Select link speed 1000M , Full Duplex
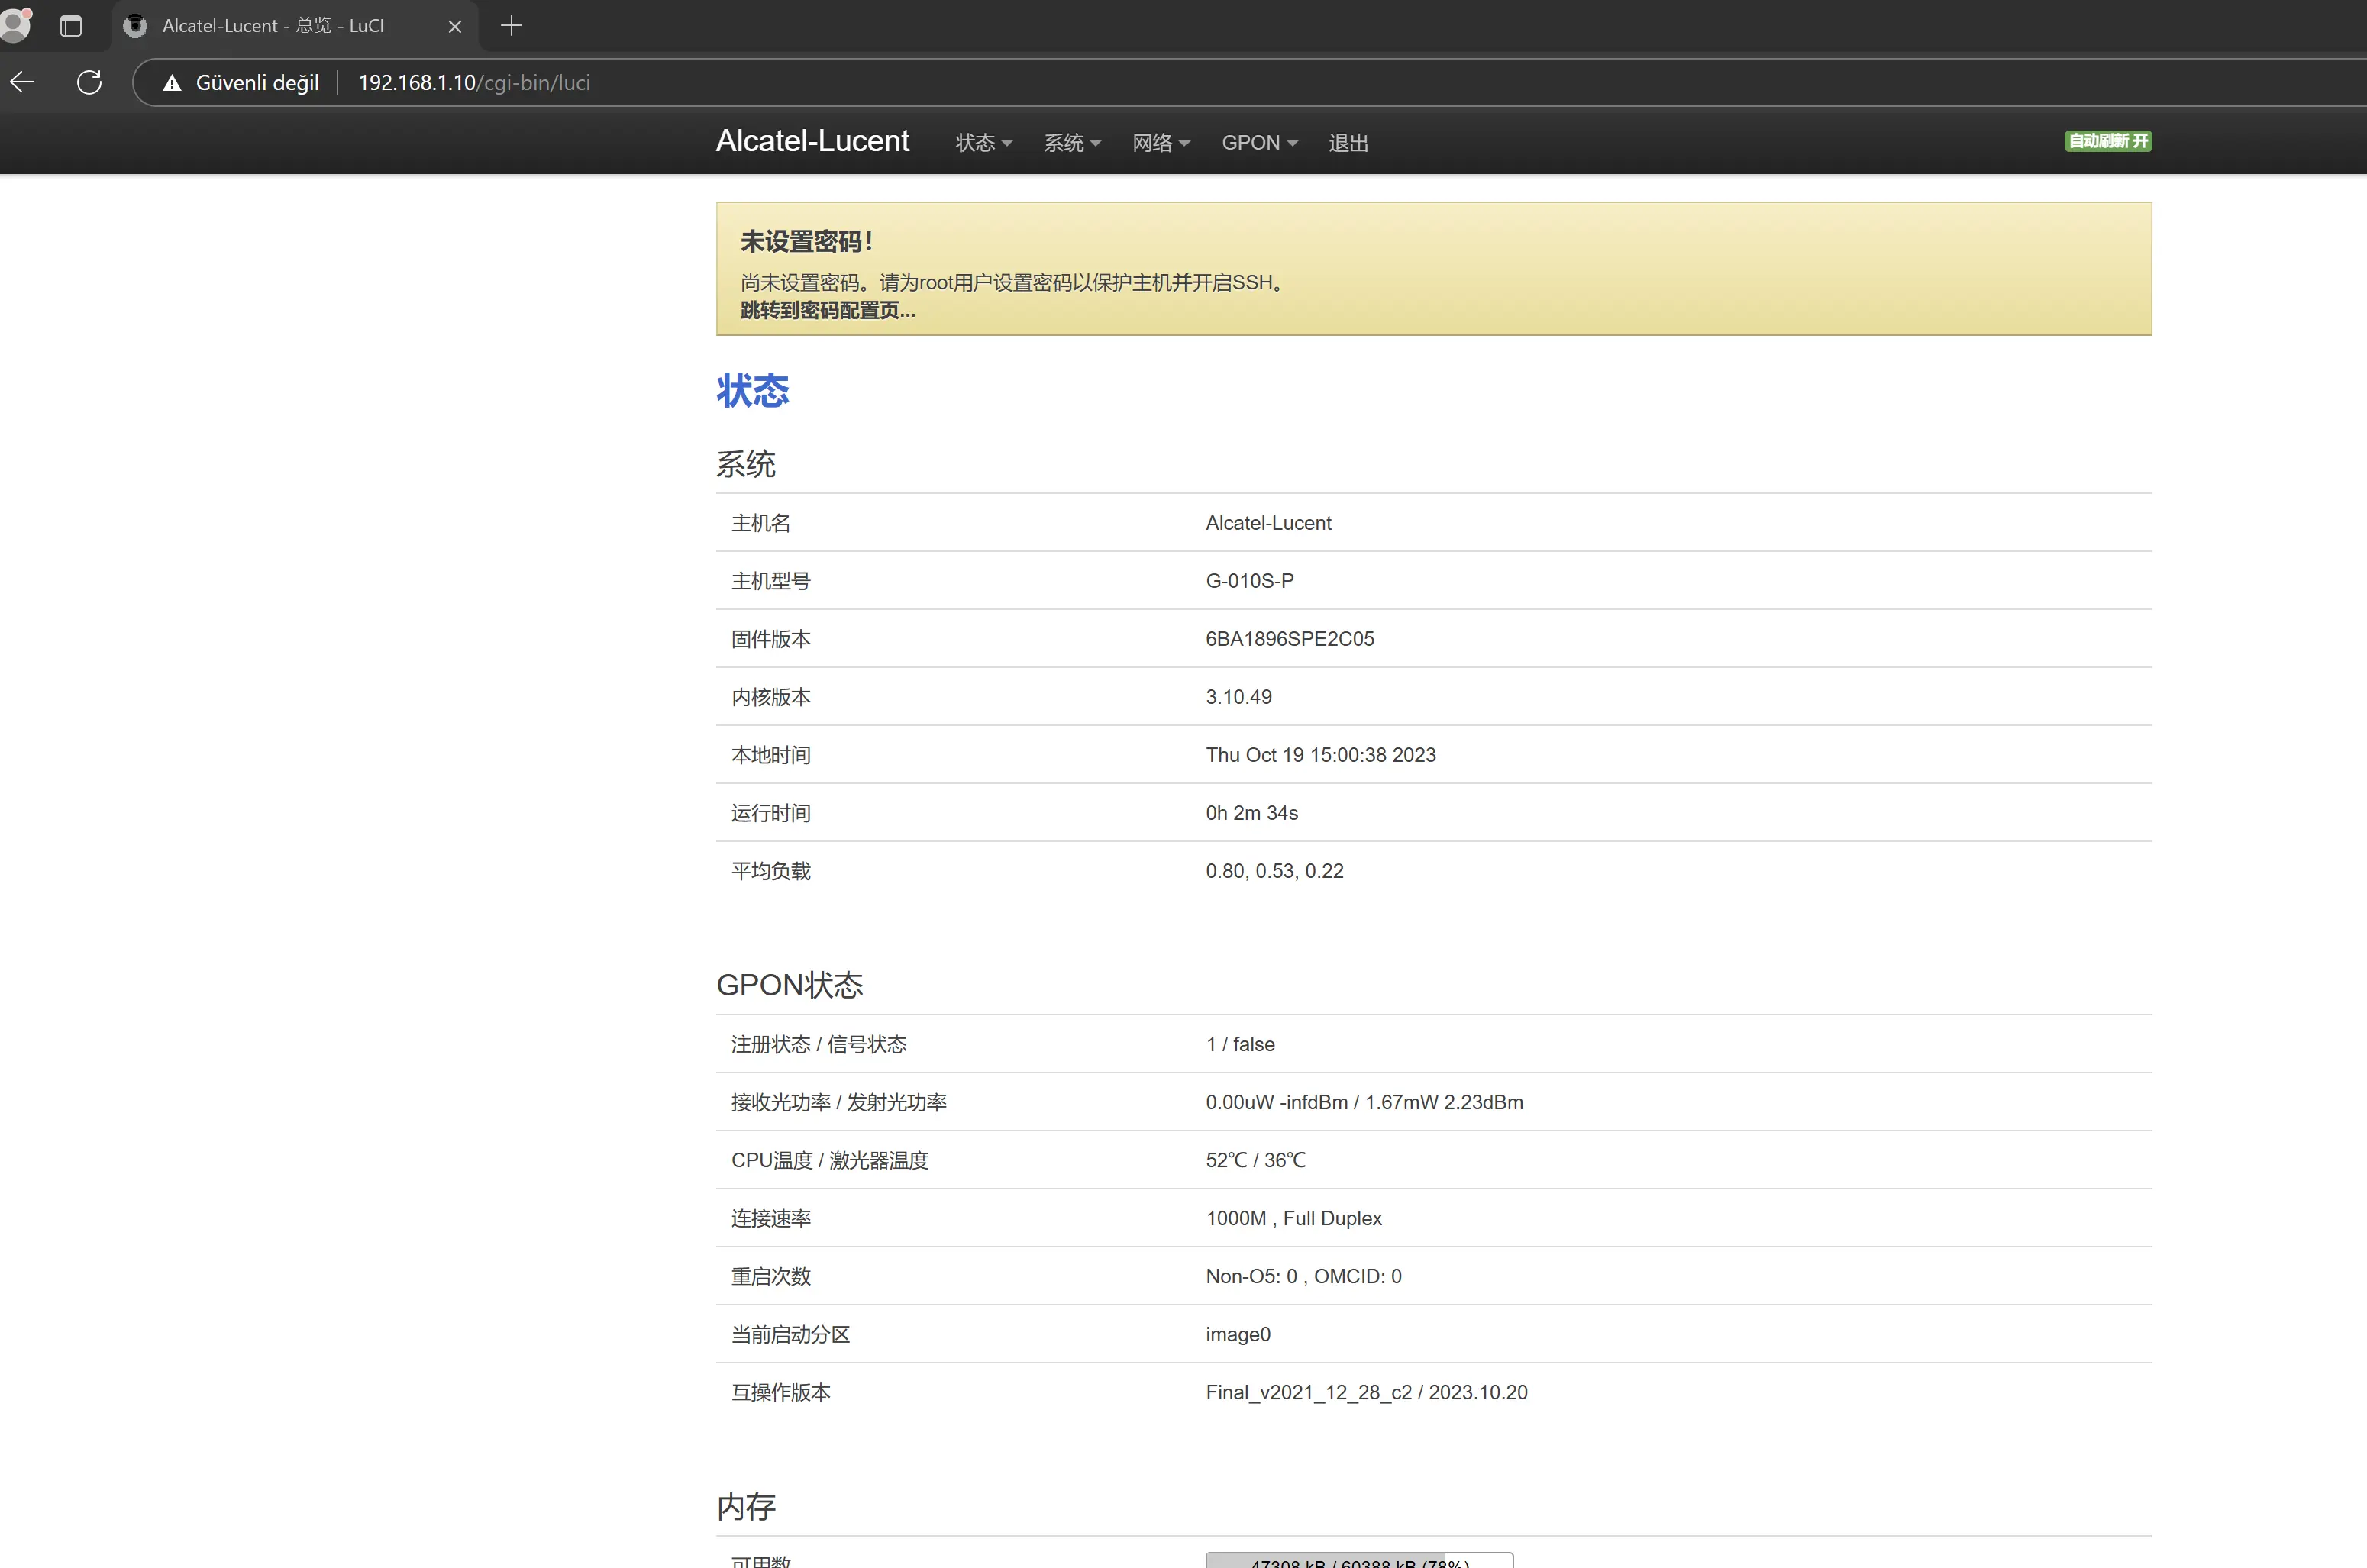This screenshot has width=2367, height=1568. pos(1293,1218)
